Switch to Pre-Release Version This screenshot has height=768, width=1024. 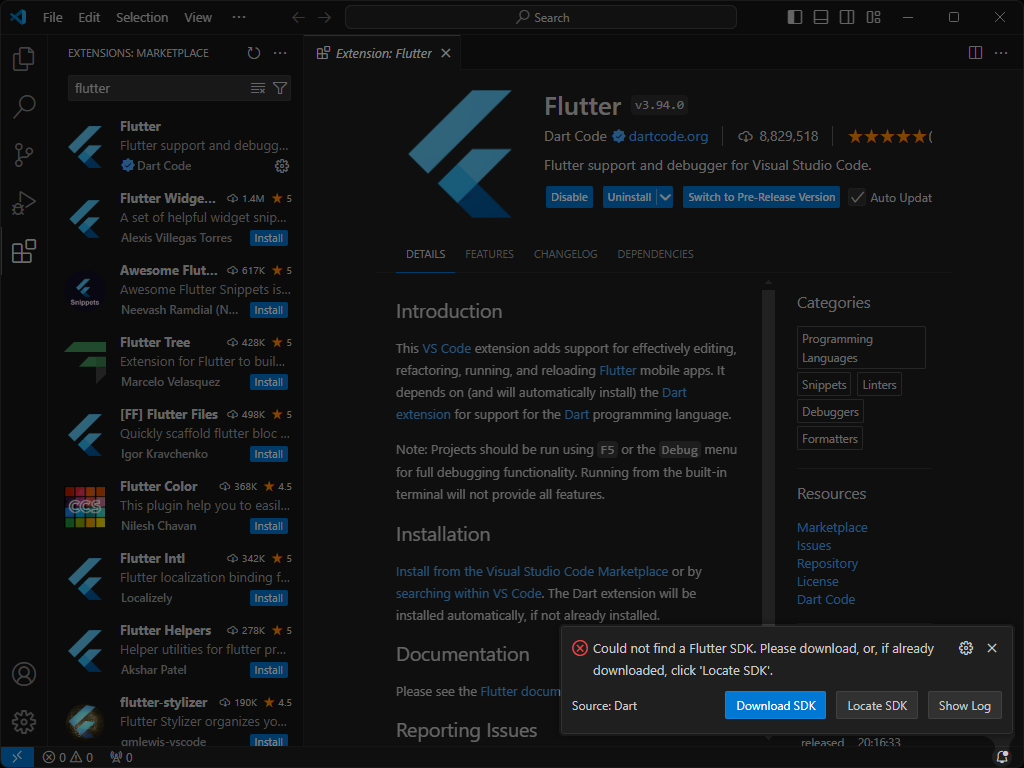[761, 197]
